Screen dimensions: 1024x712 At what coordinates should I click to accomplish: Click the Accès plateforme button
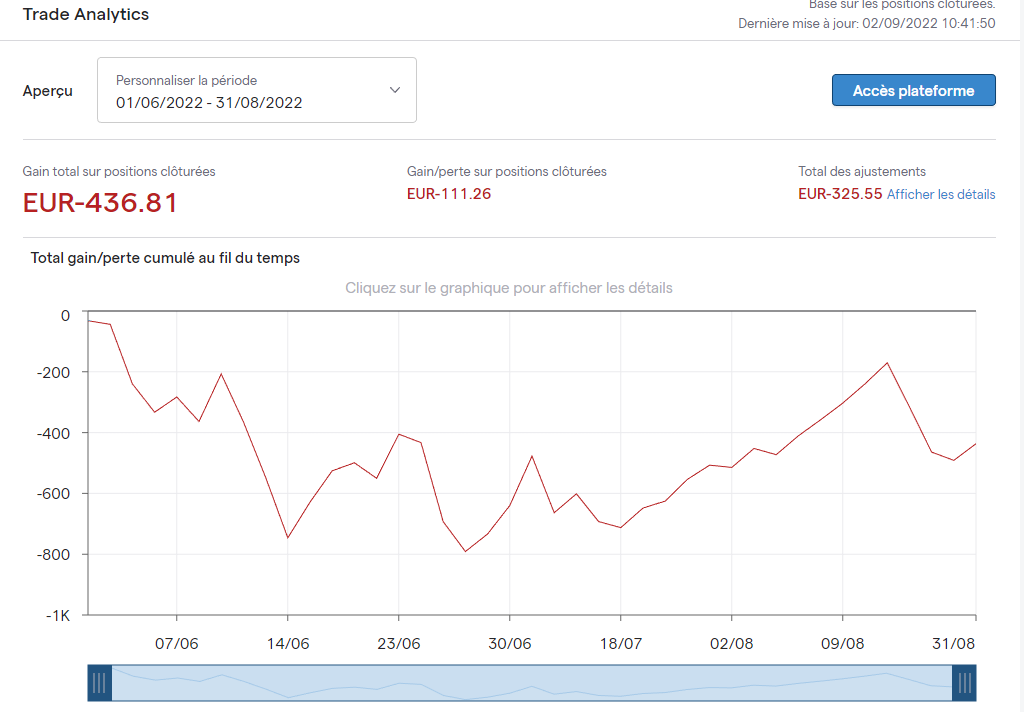click(x=913, y=90)
